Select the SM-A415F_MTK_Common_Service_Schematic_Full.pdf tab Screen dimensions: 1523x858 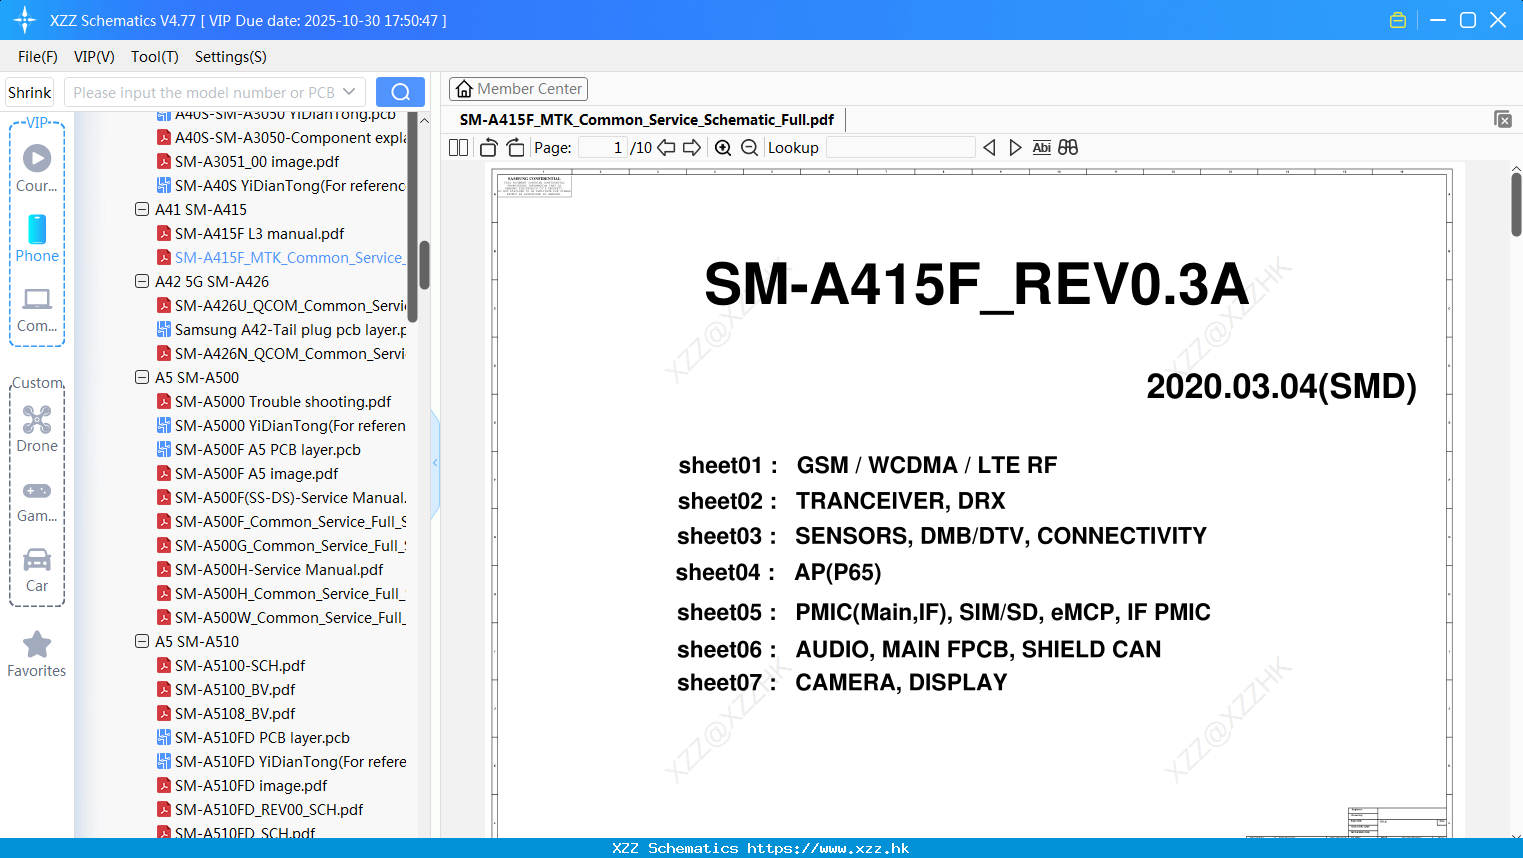pyautogui.click(x=647, y=120)
